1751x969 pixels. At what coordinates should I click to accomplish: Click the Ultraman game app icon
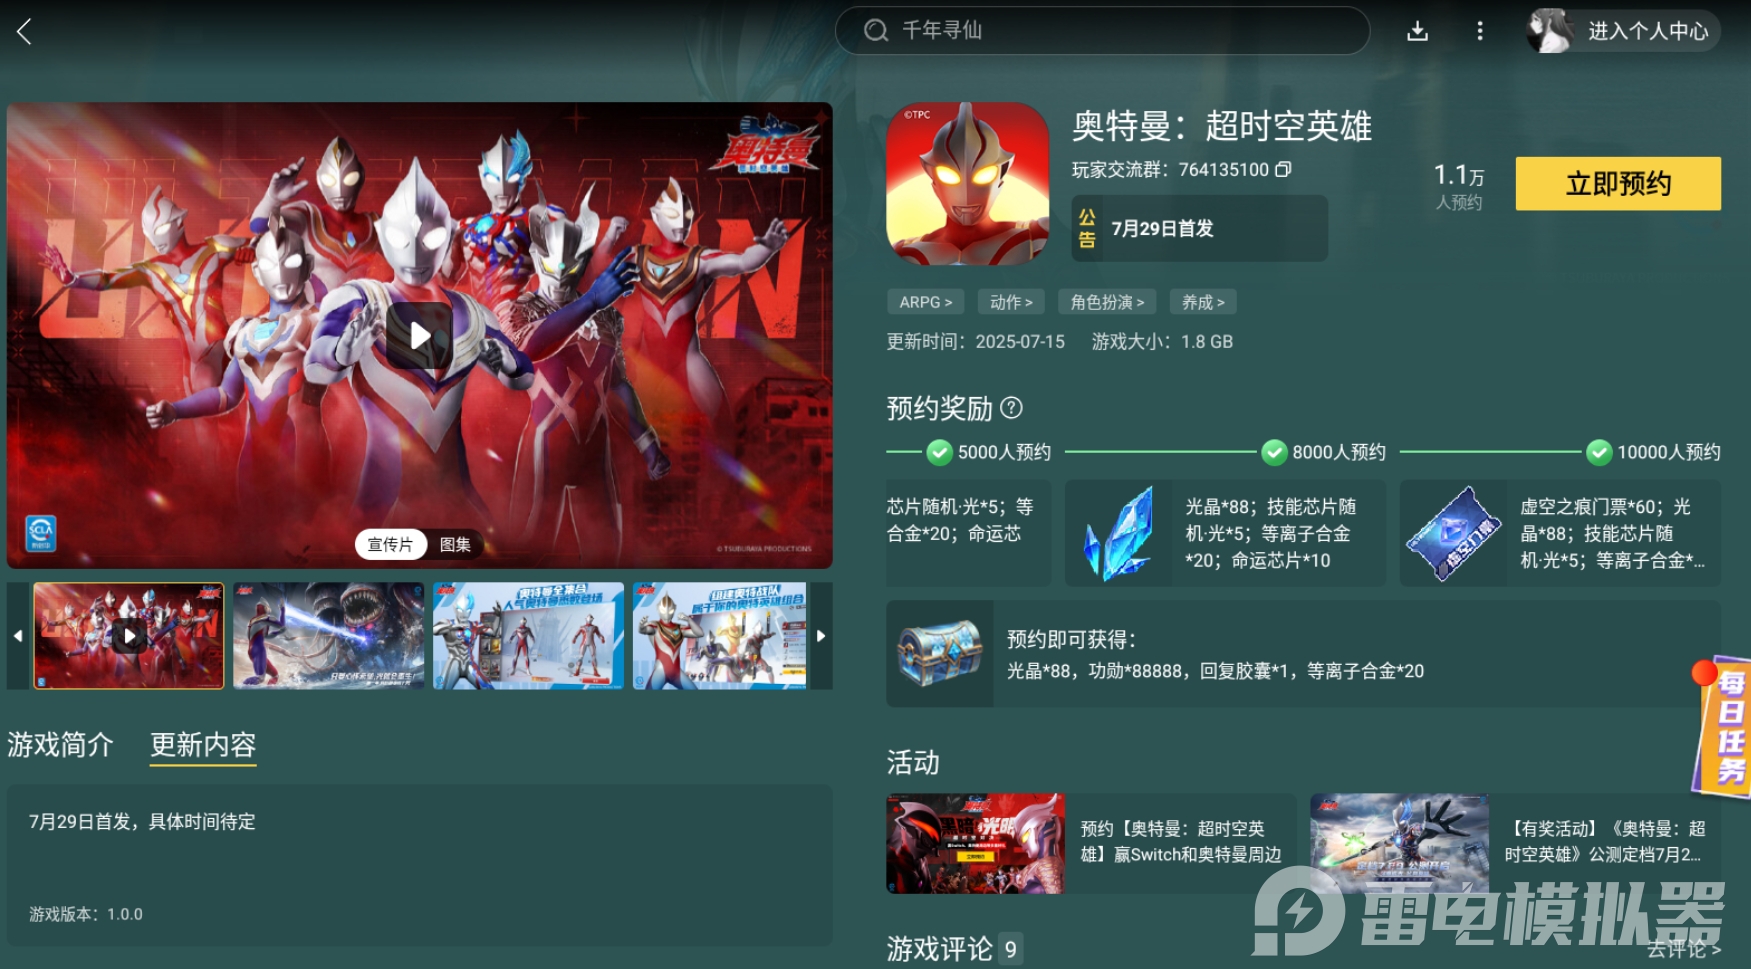click(968, 183)
